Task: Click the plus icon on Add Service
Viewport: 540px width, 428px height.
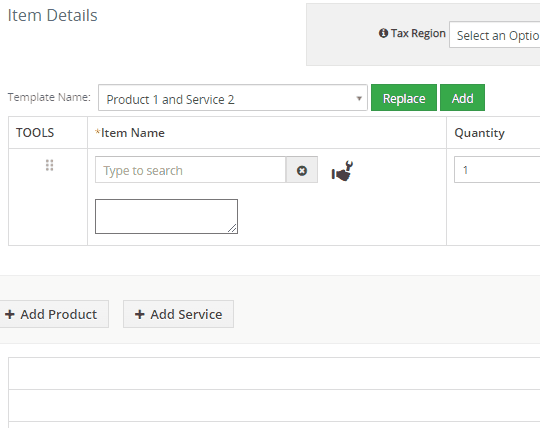Action: coord(139,314)
